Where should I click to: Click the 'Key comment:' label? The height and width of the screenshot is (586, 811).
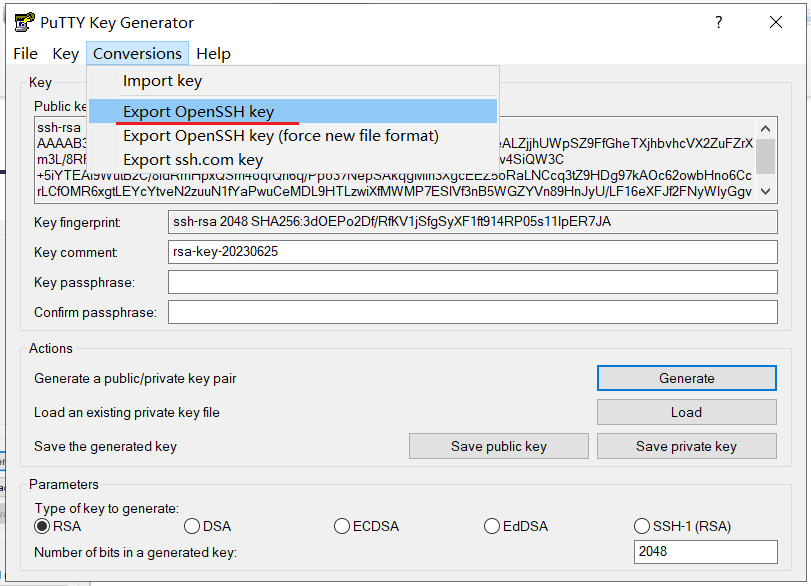(x=76, y=252)
